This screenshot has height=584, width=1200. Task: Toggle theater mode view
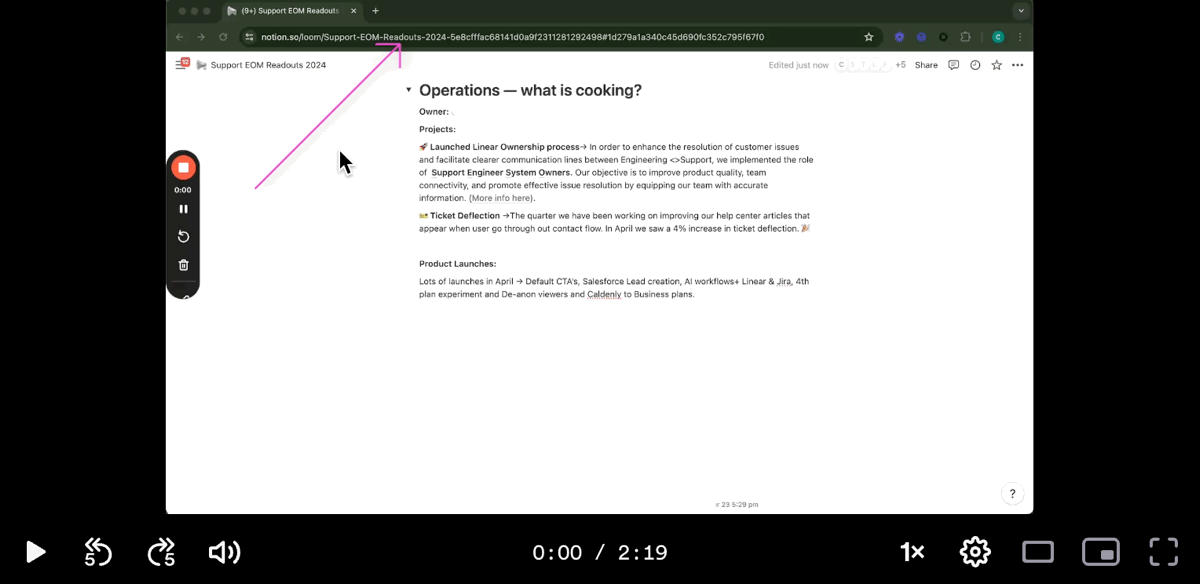tap(1038, 552)
